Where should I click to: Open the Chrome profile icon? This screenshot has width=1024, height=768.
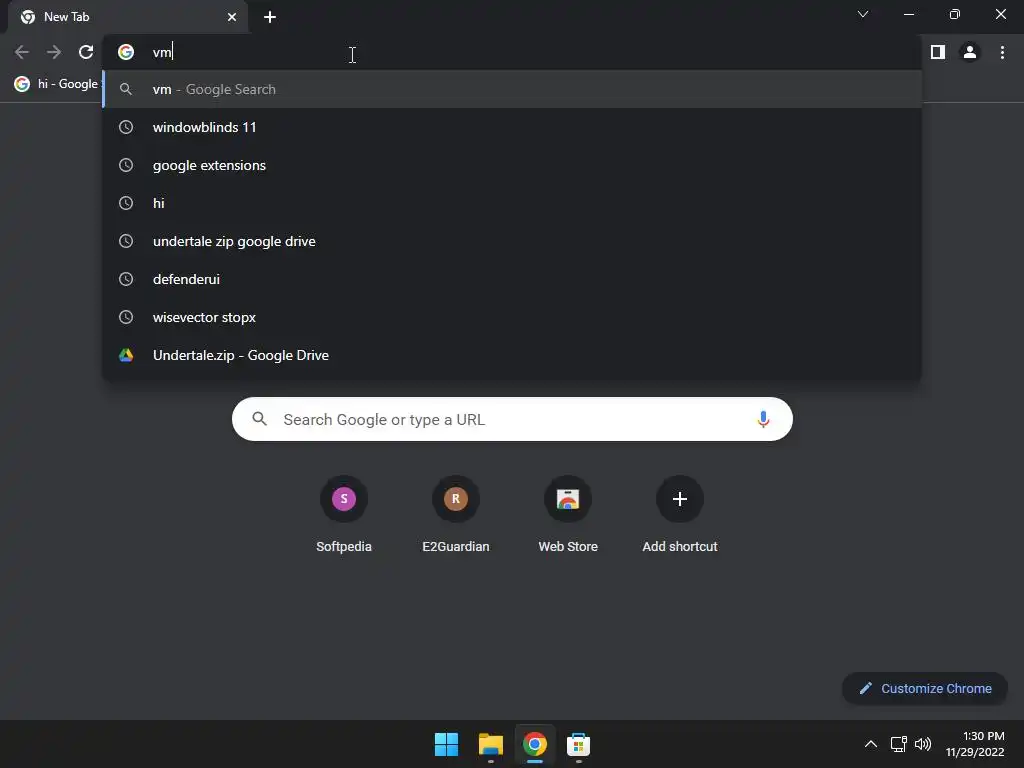point(970,52)
